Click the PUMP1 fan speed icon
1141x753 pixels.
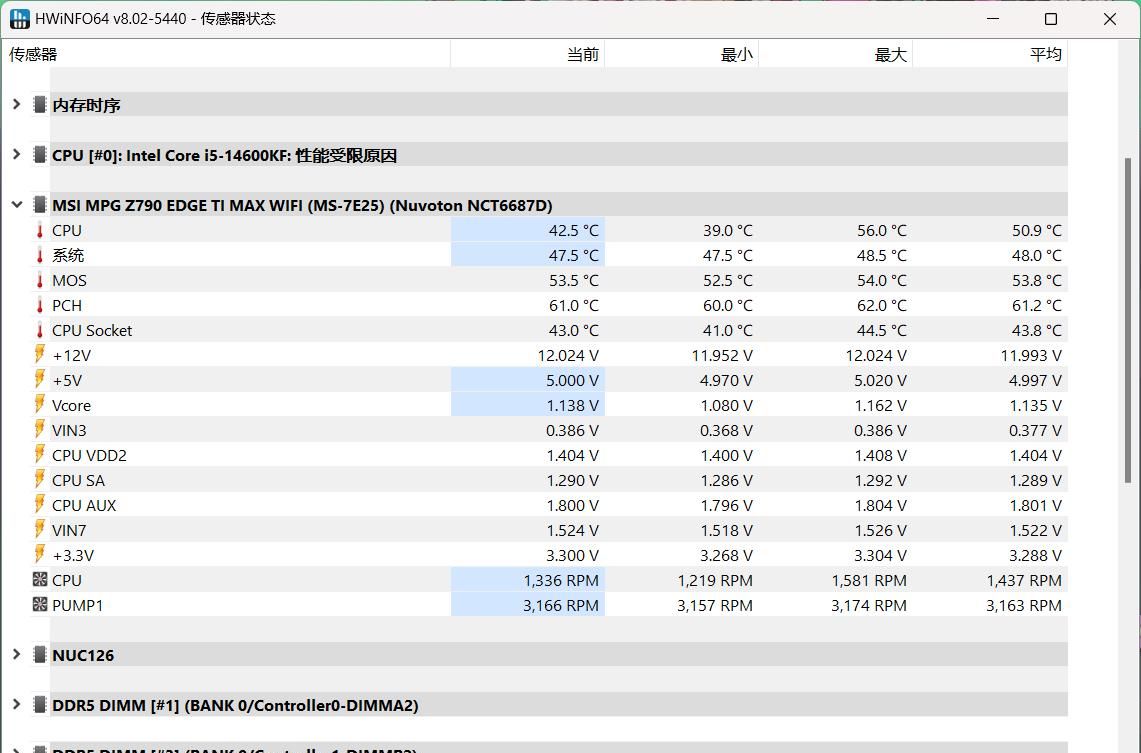pyautogui.click(x=39, y=605)
